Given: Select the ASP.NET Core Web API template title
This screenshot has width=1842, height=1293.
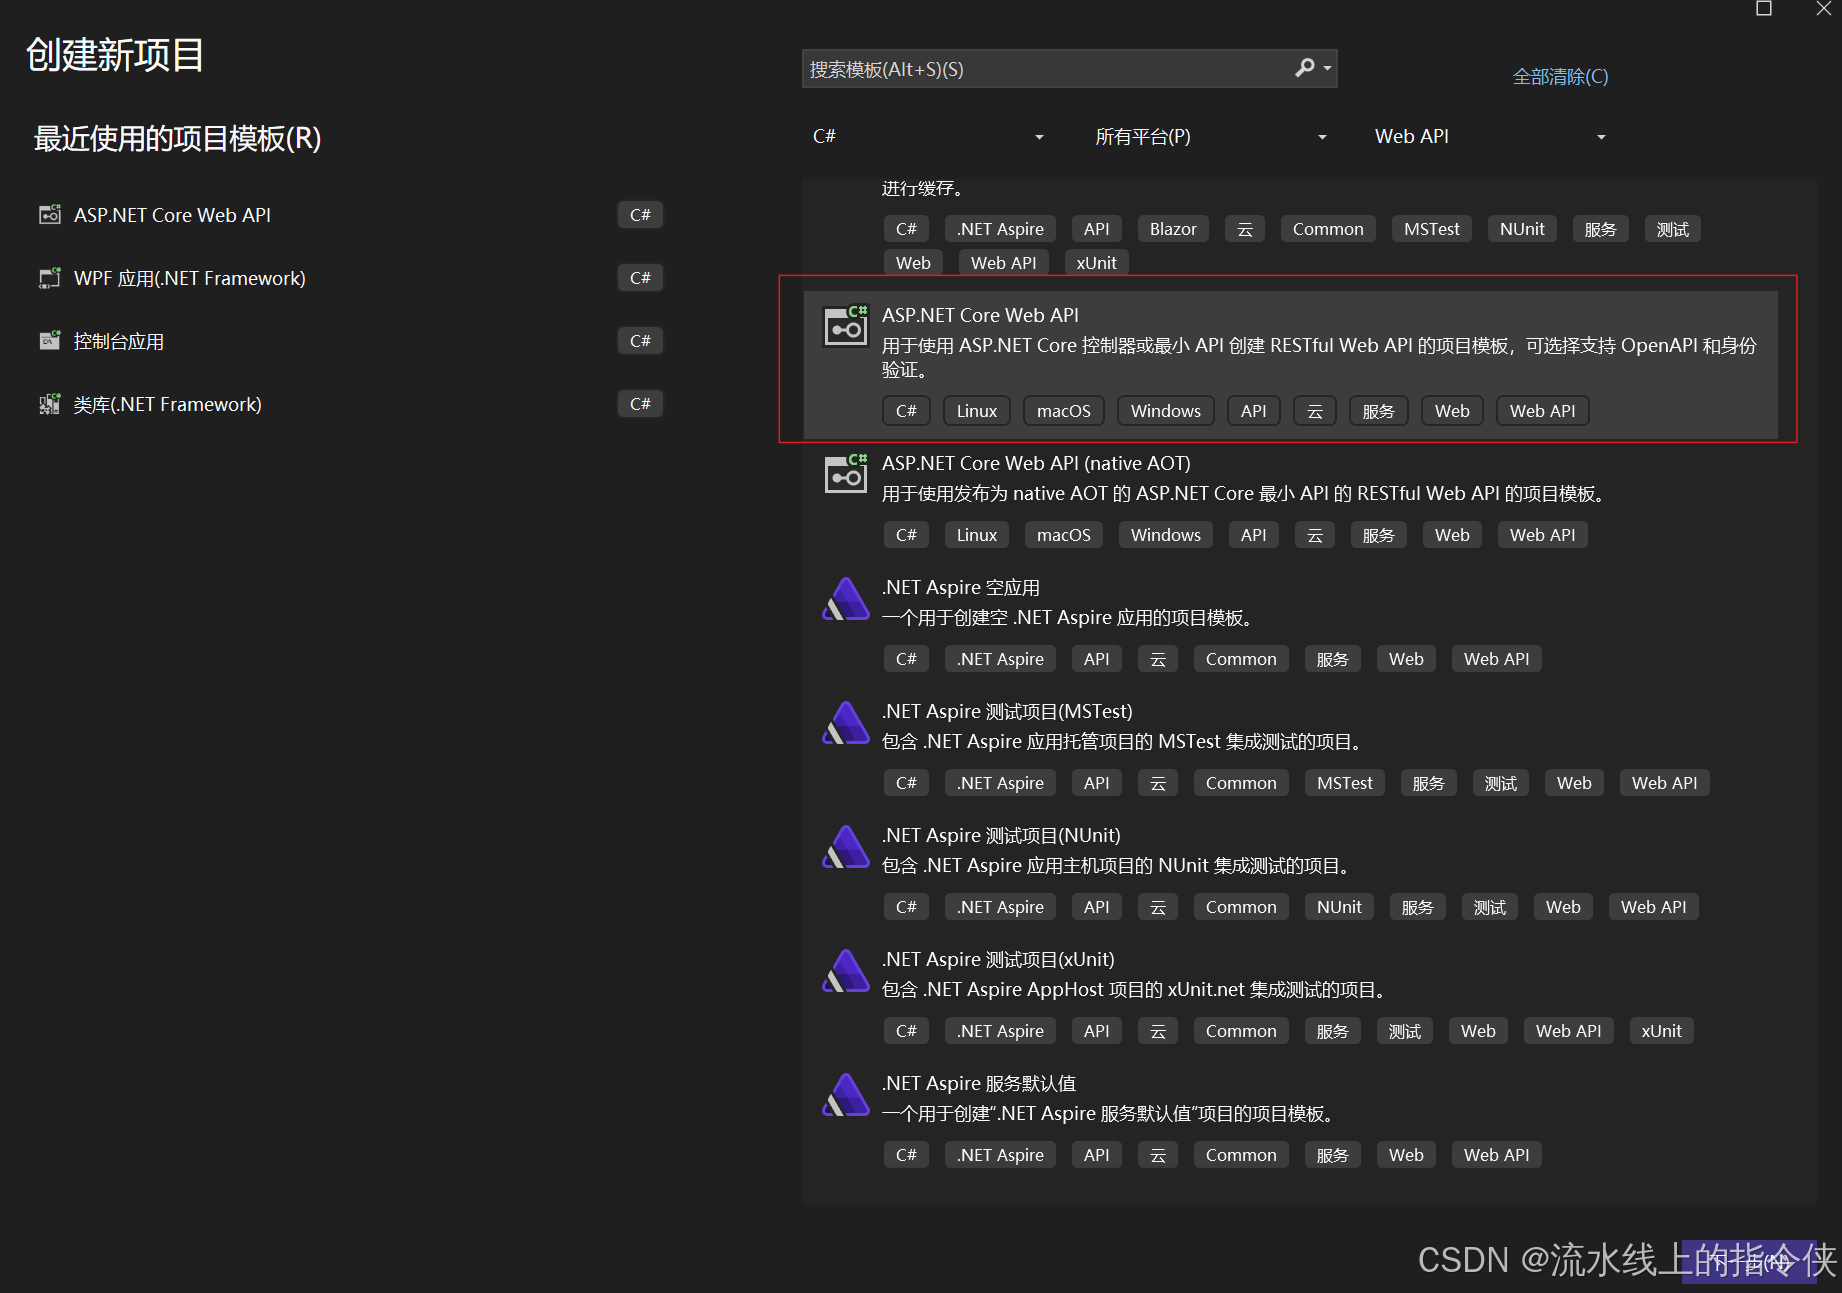Looking at the screenshot, I should pyautogui.click(x=980, y=315).
